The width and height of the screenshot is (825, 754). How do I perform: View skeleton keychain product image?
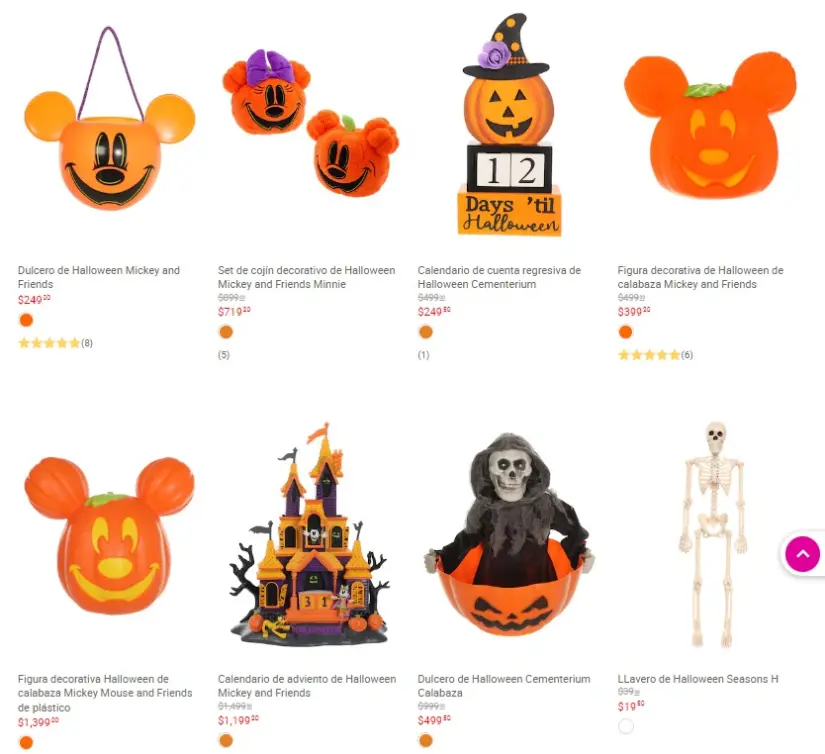tap(712, 534)
